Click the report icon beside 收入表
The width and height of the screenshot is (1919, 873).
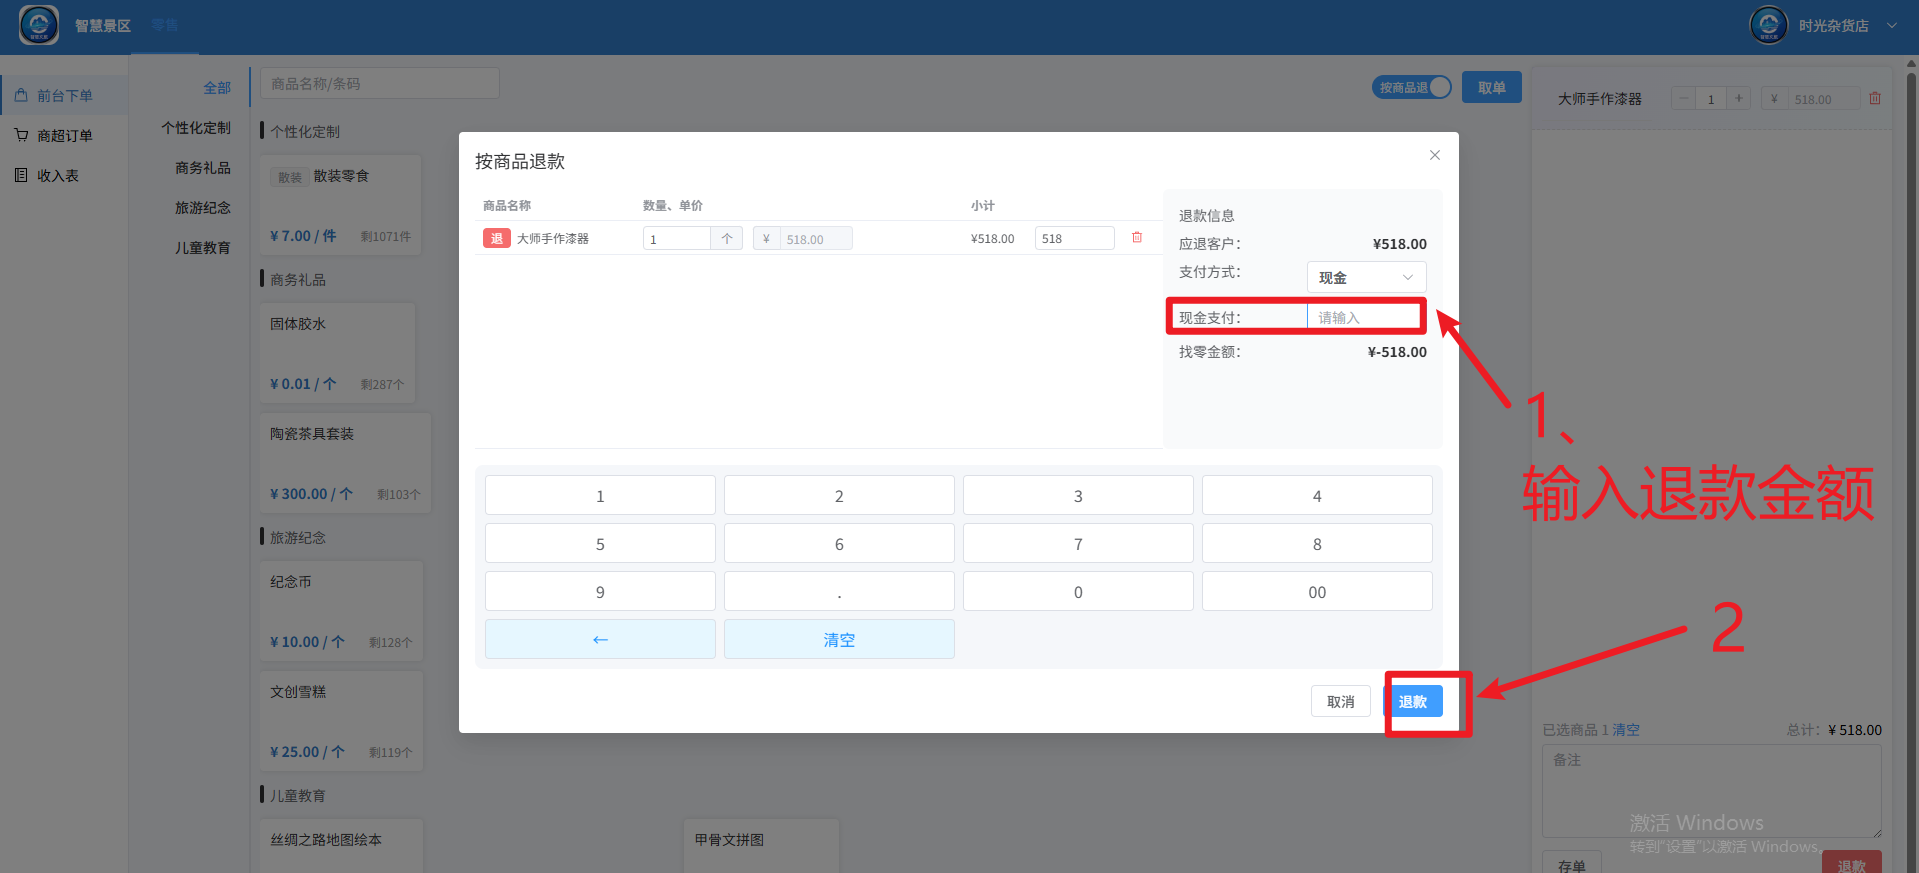point(21,175)
